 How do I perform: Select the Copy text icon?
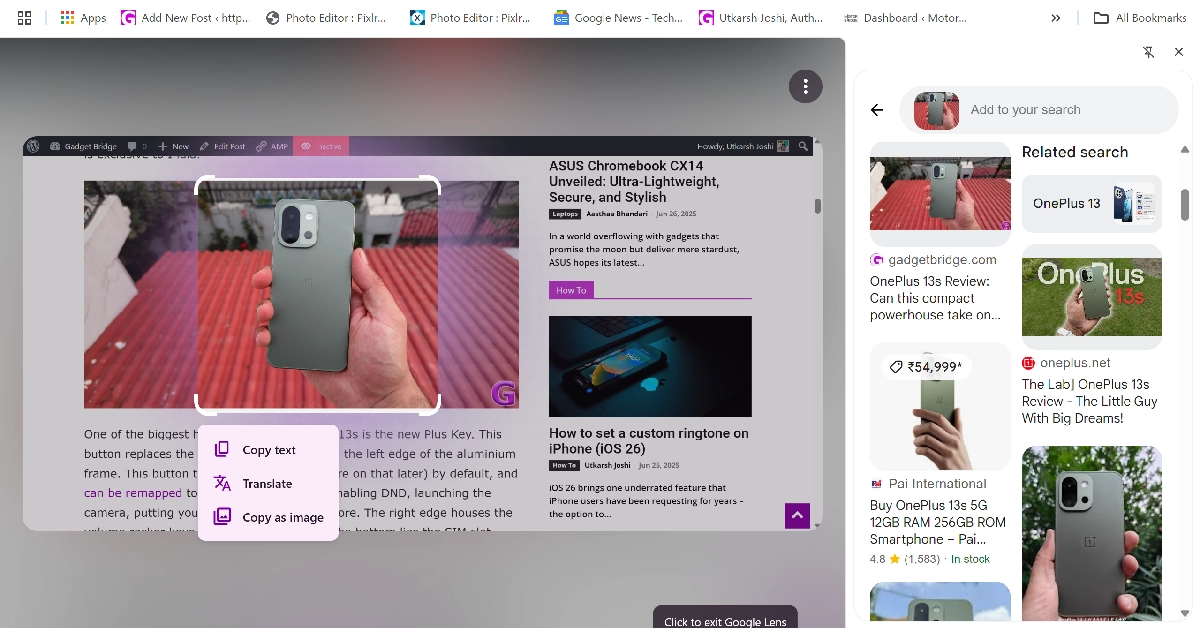click(222, 450)
